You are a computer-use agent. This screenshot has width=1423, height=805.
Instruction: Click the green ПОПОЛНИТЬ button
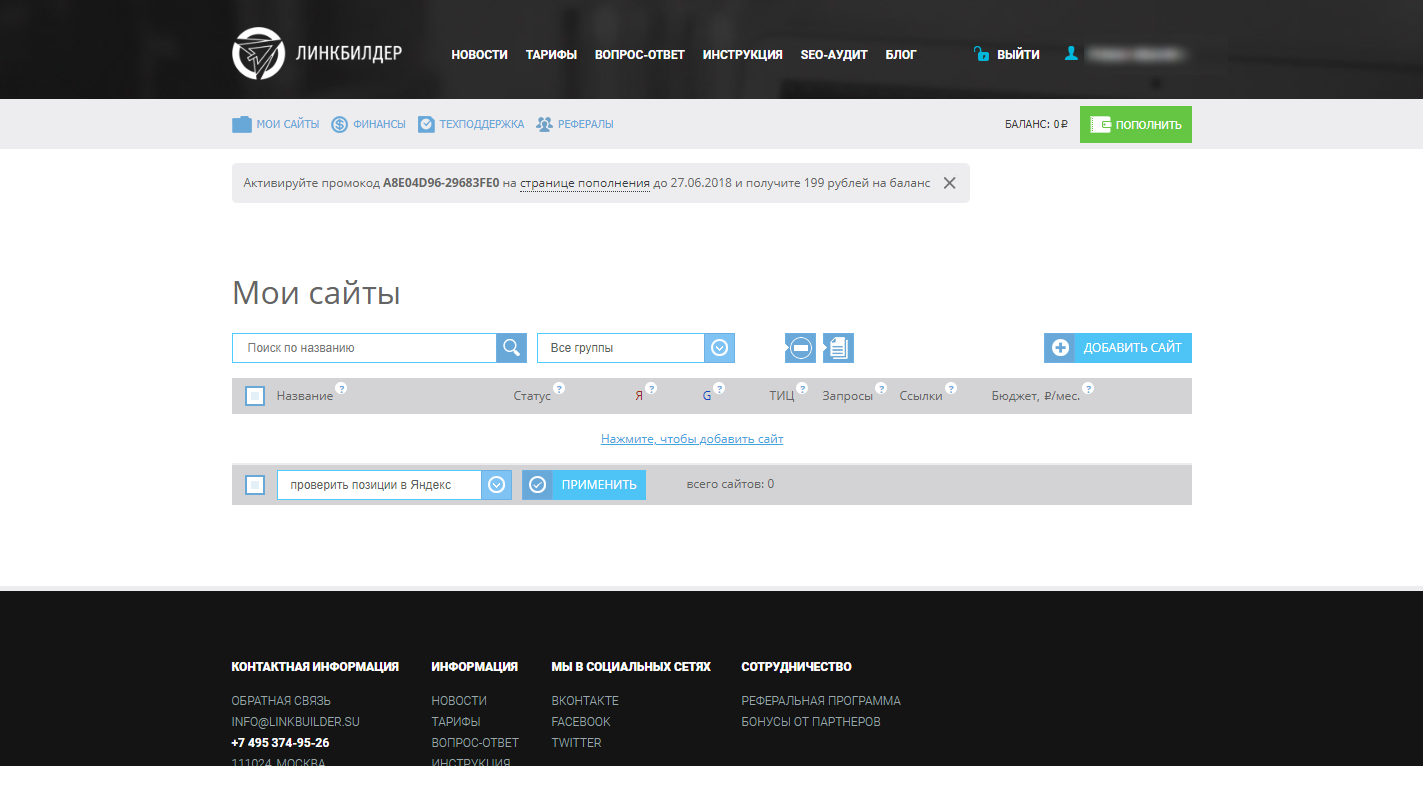point(1136,125)
